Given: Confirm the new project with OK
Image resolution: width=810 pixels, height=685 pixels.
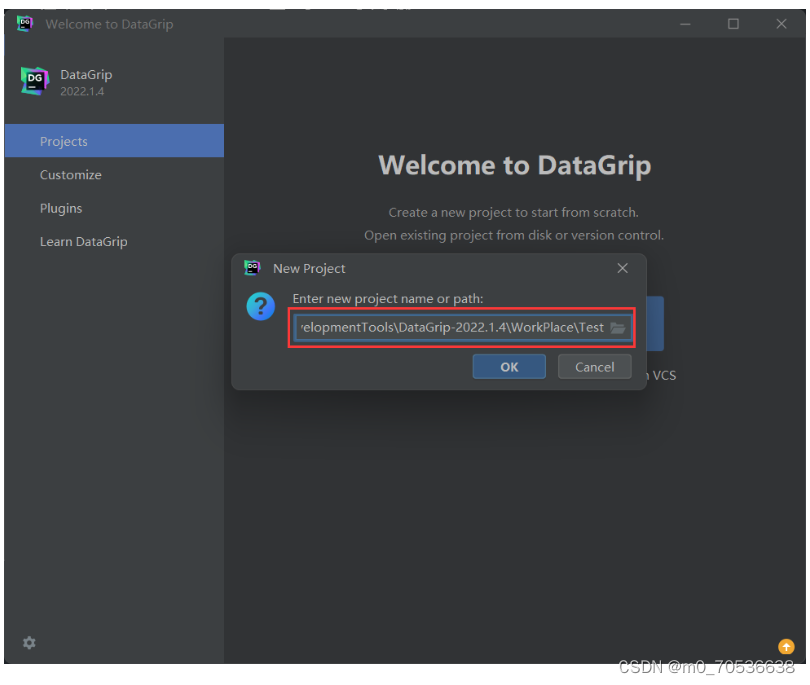Looking at the screenshot, I should pyautogui.click(x=509, y=367).
